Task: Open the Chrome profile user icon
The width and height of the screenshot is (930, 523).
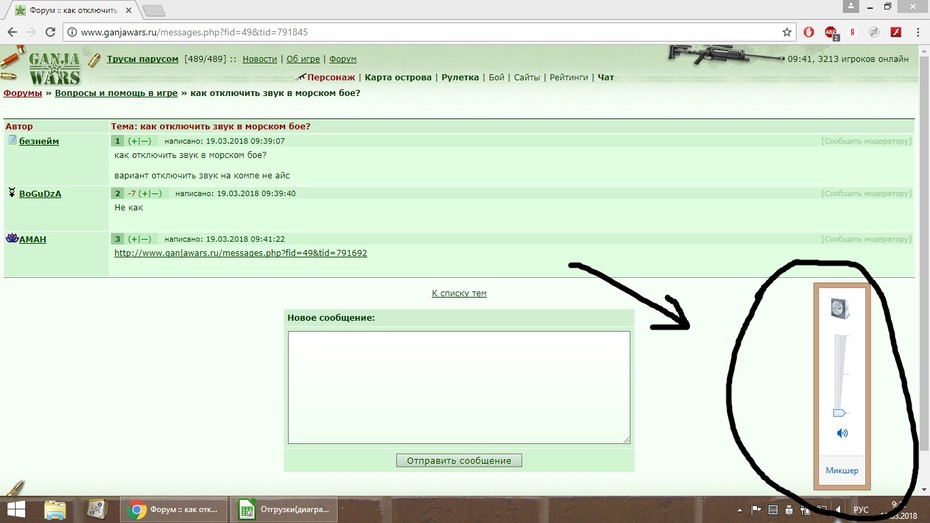Action: 851,6
